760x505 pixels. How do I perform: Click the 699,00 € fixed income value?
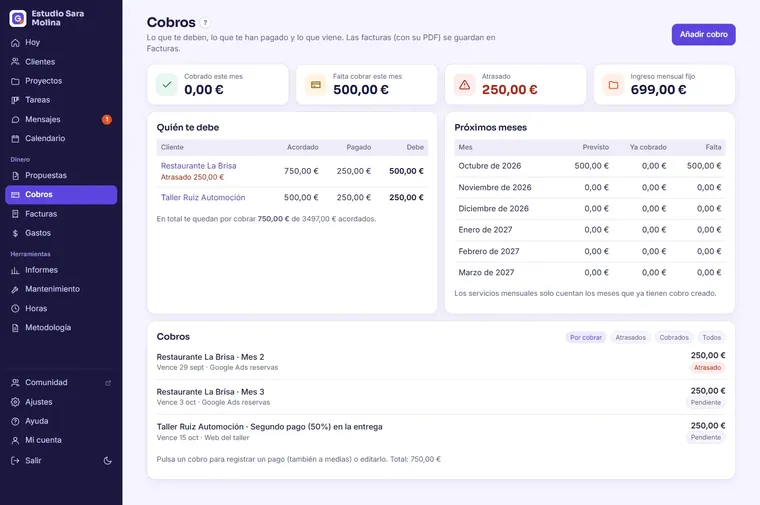pyautogui.click(x=658, y=90)
